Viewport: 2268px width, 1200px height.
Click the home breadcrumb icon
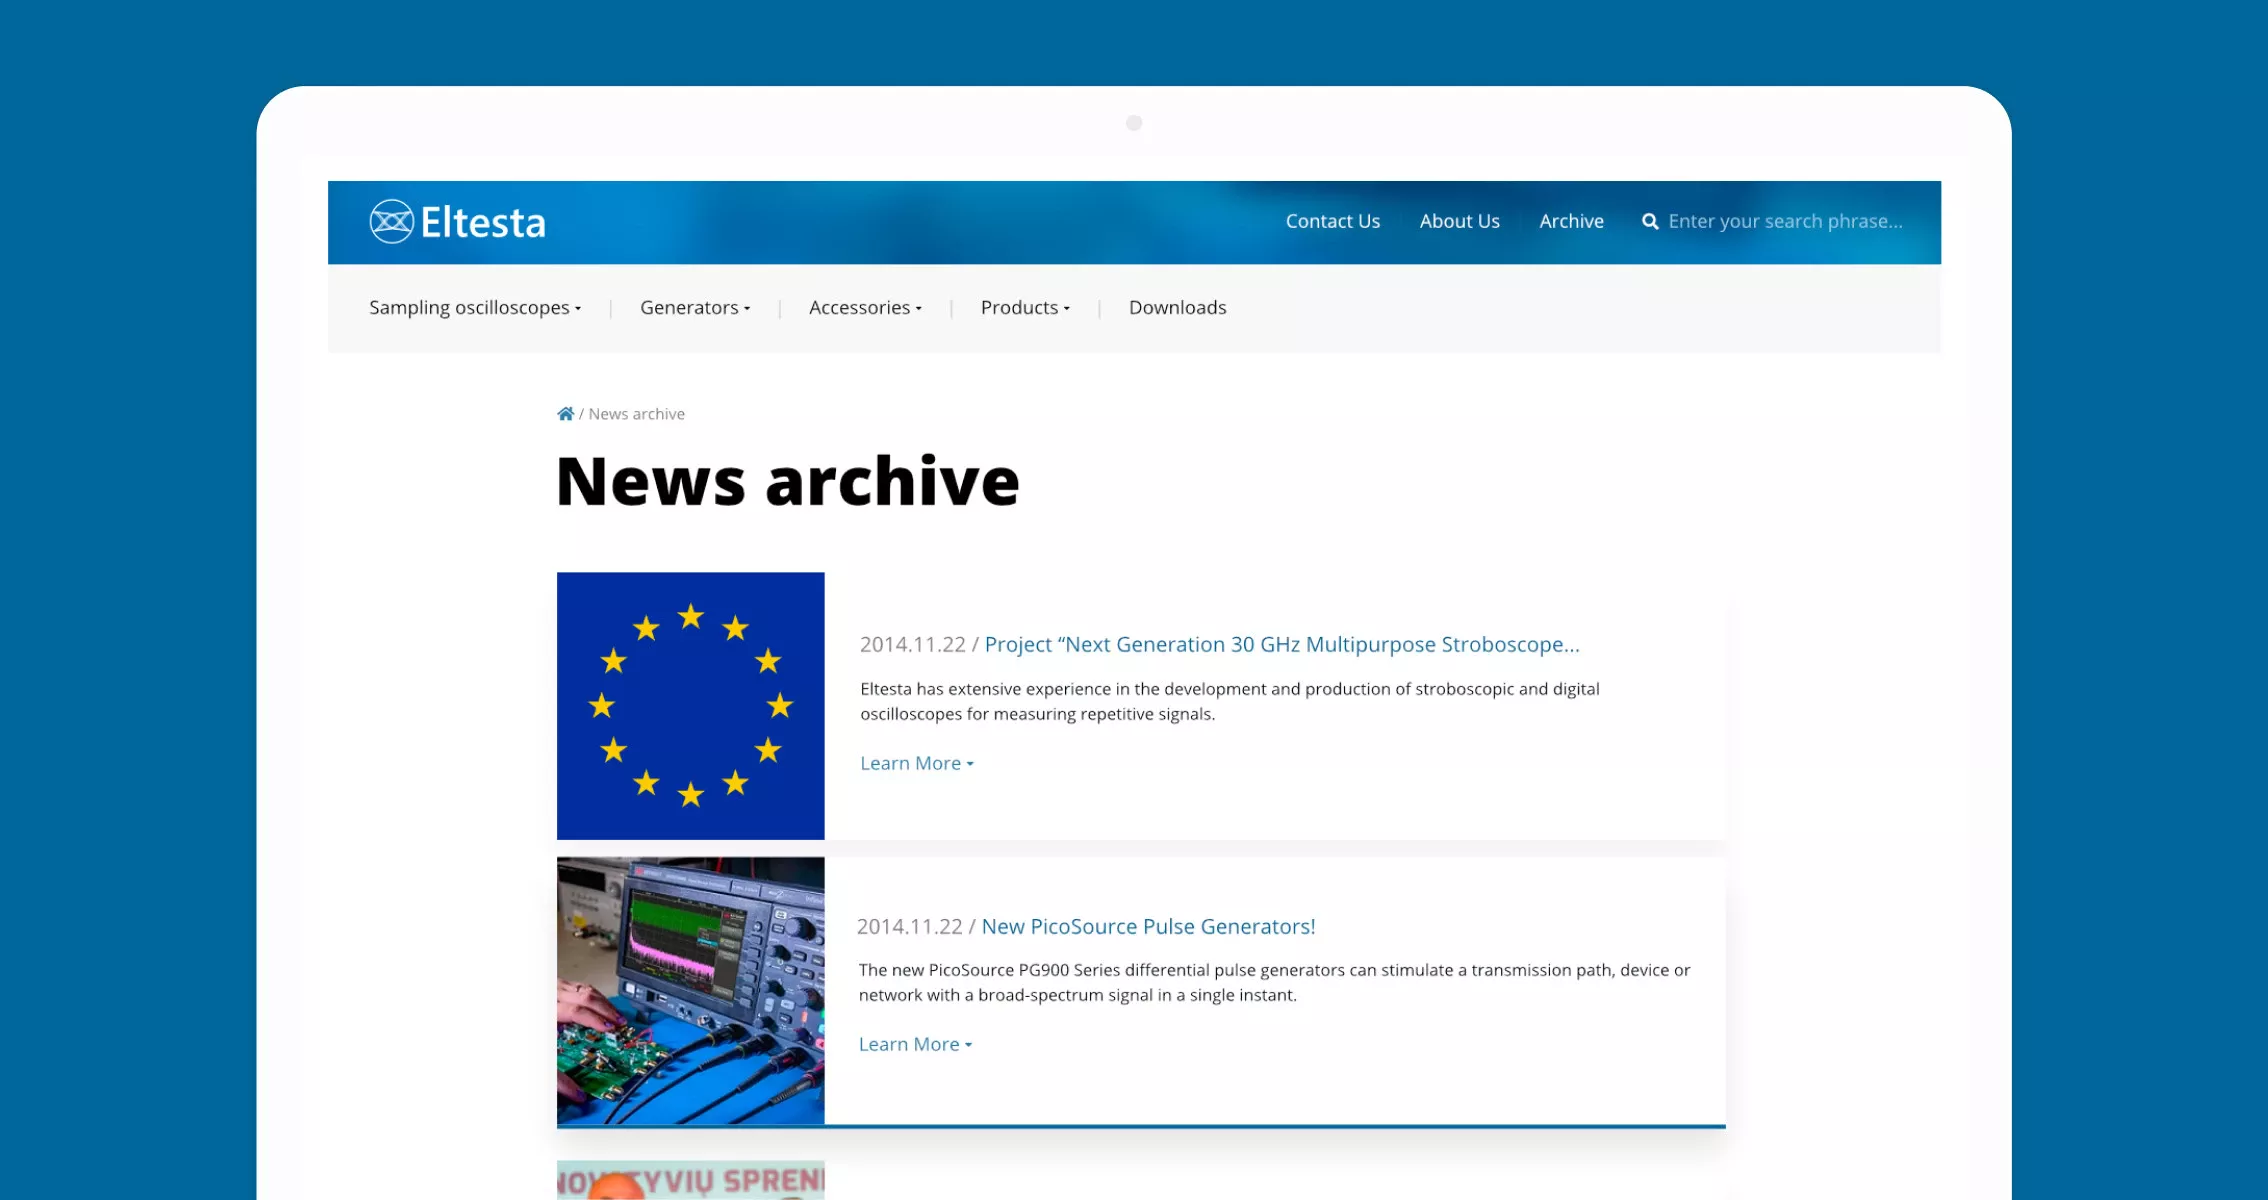[x=565, y=414]
